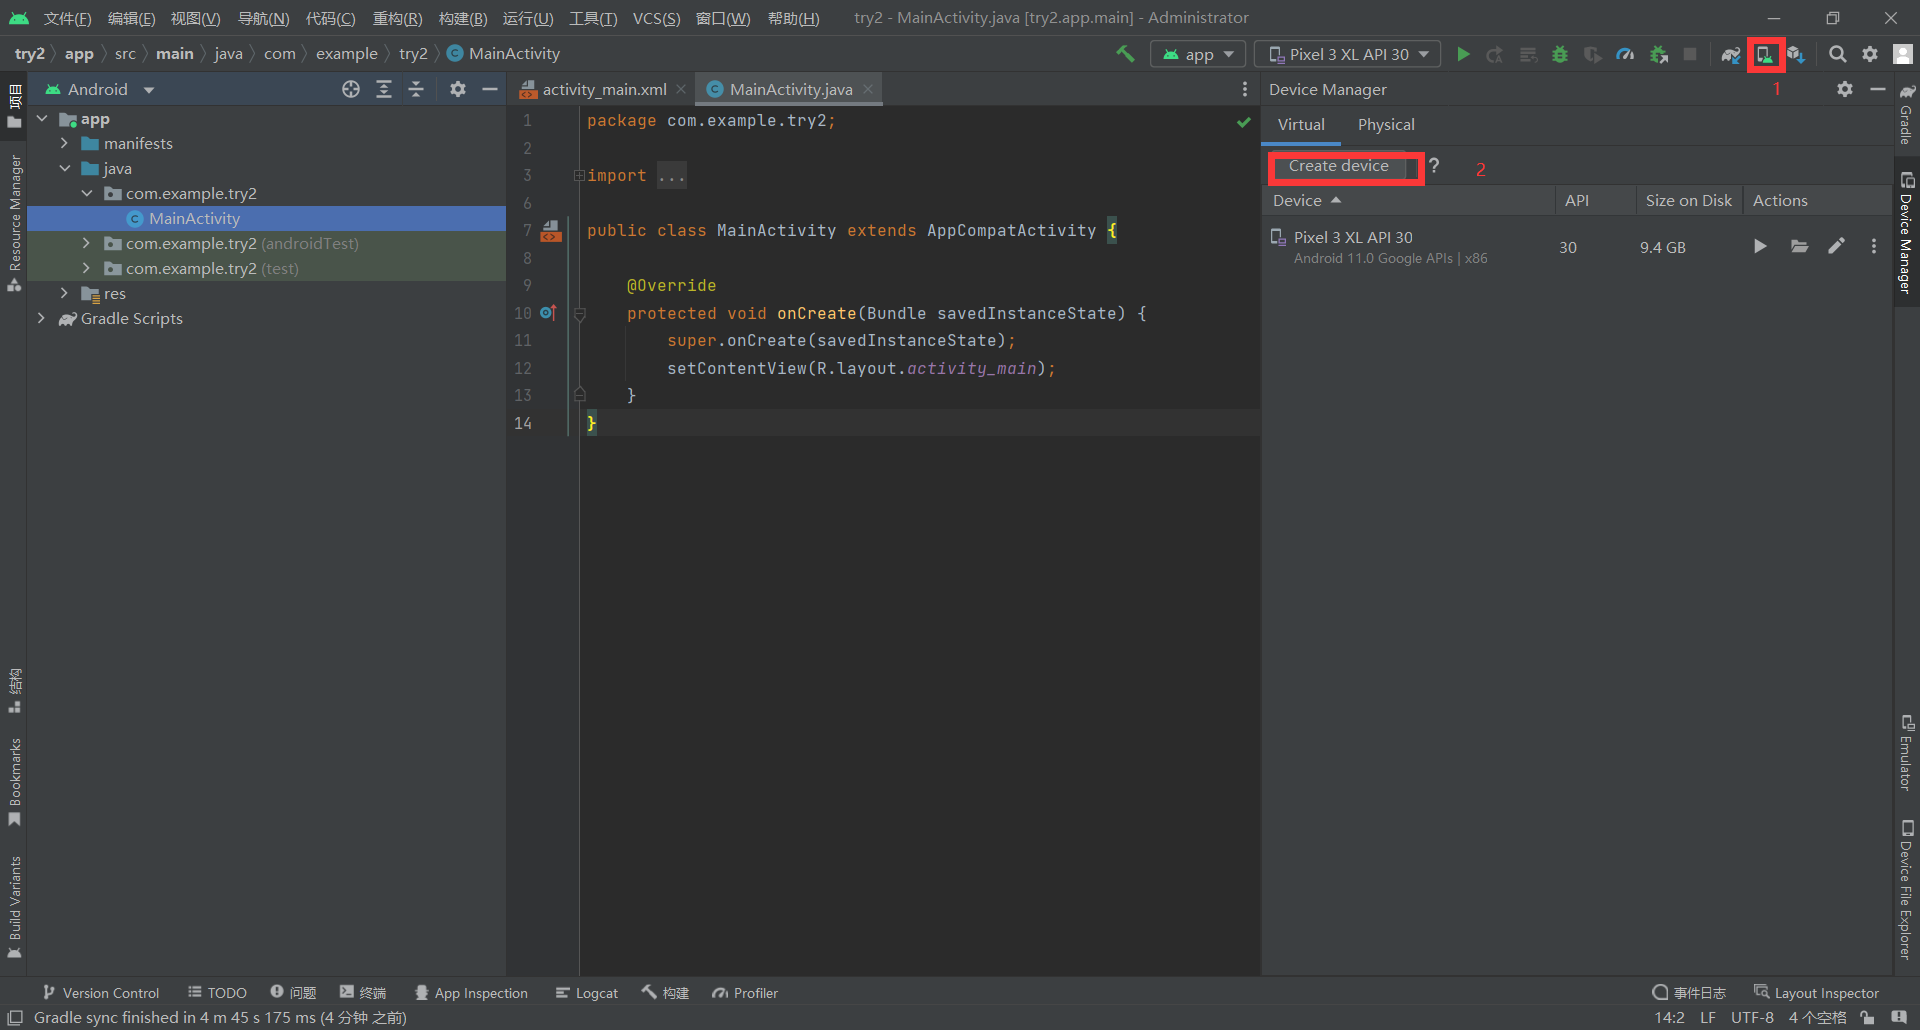Open the Profiler tool window
The image size is (1920, 1030).
(x=745, y=993)
